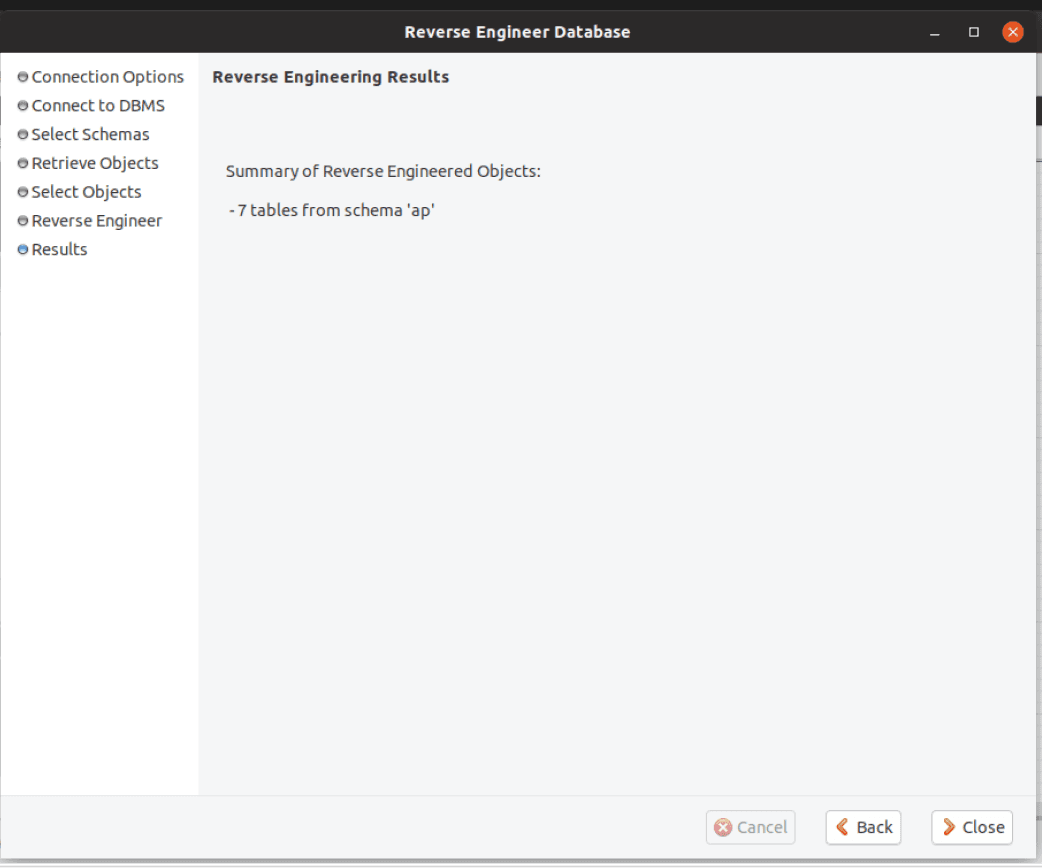Click the greyed-out Cancel button
The height and width of the screenshot is (868, 1042).
click(750, 827)
